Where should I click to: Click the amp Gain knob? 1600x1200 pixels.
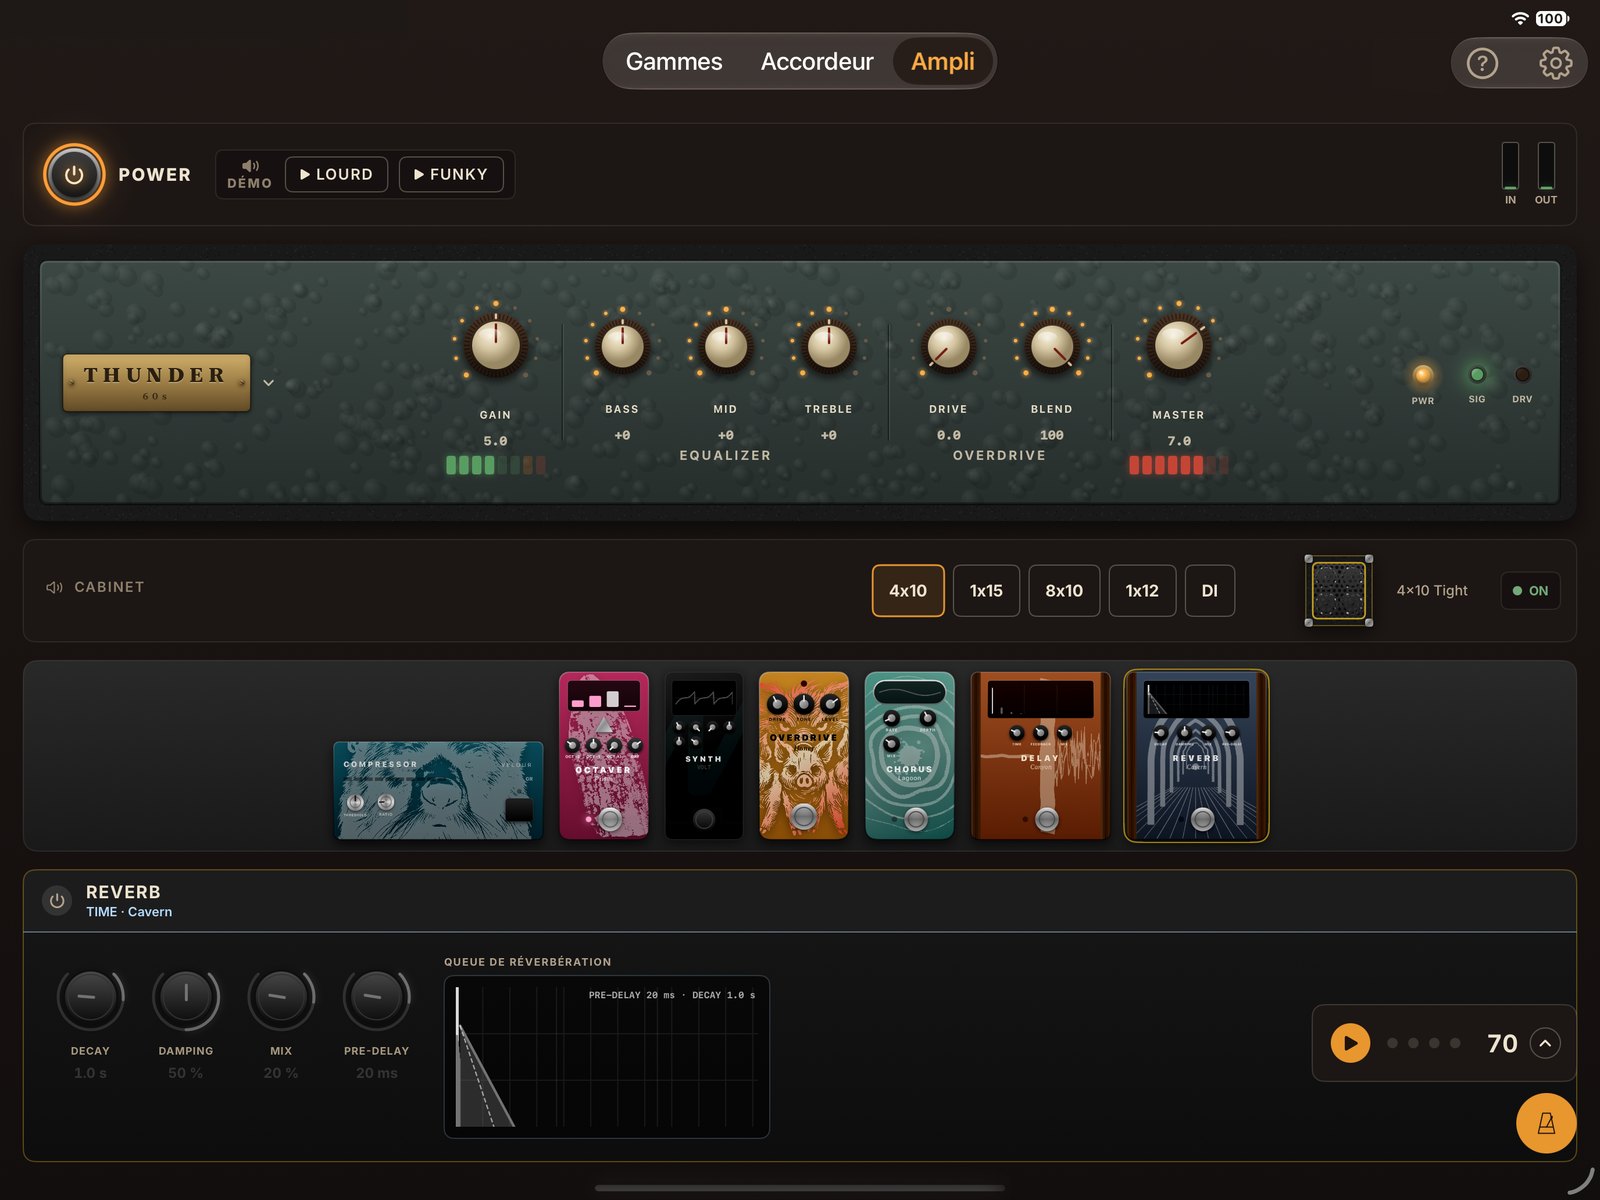(x=495, y=345)
